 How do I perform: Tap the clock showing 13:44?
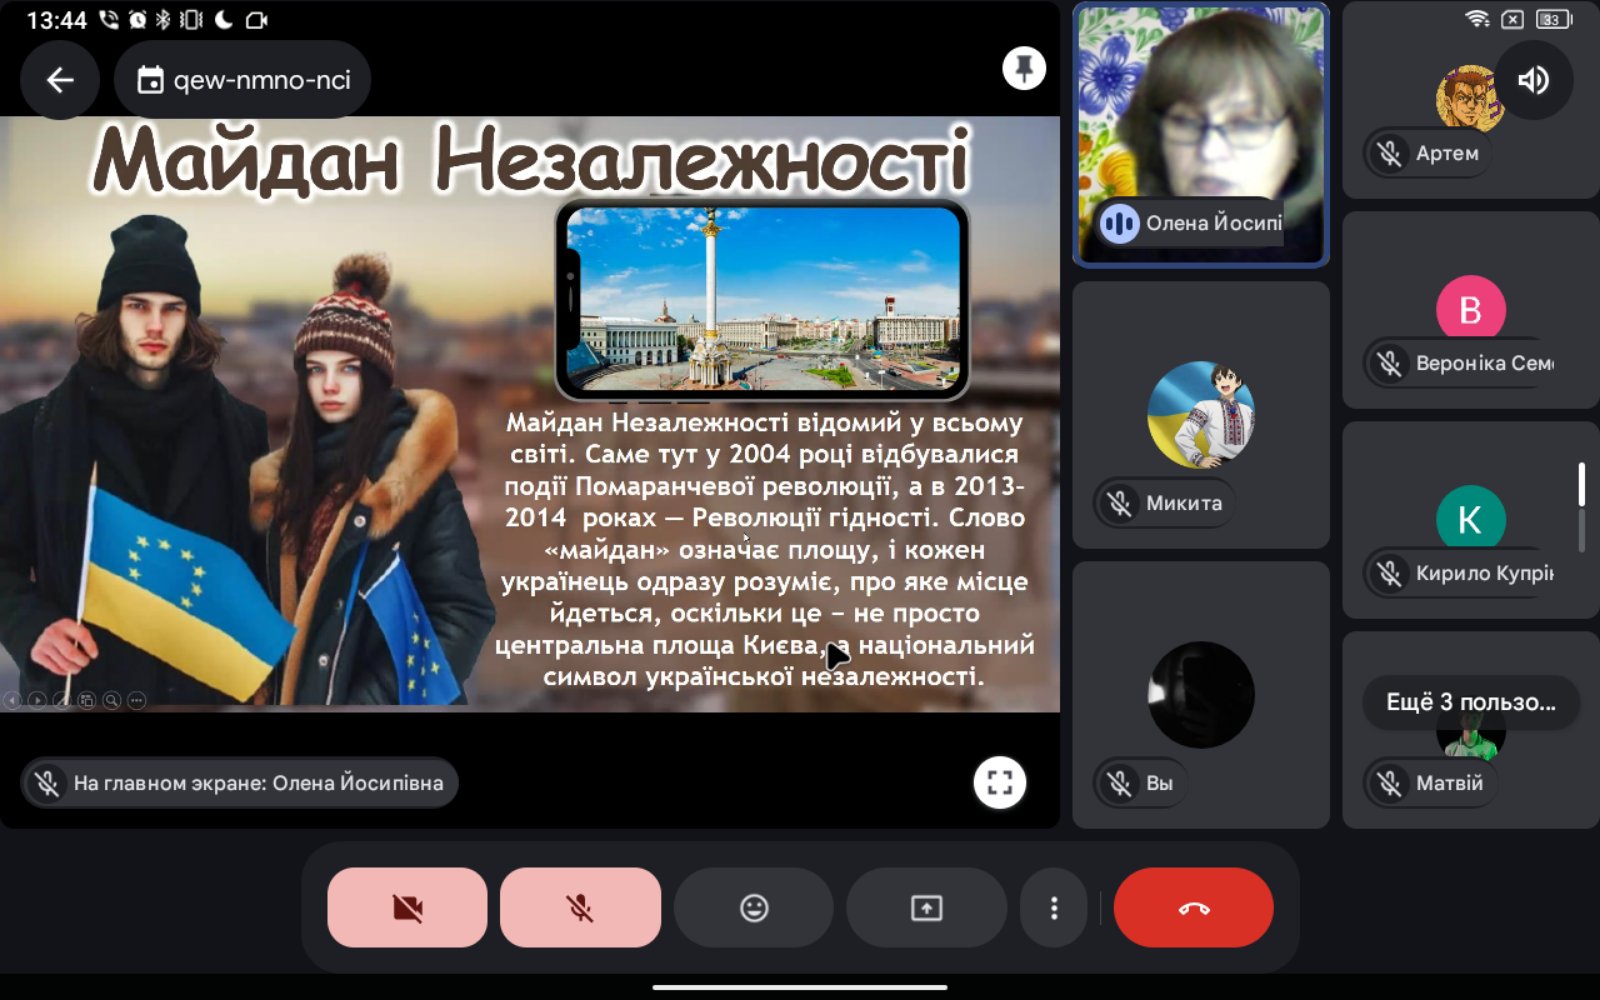pos(57,20)
